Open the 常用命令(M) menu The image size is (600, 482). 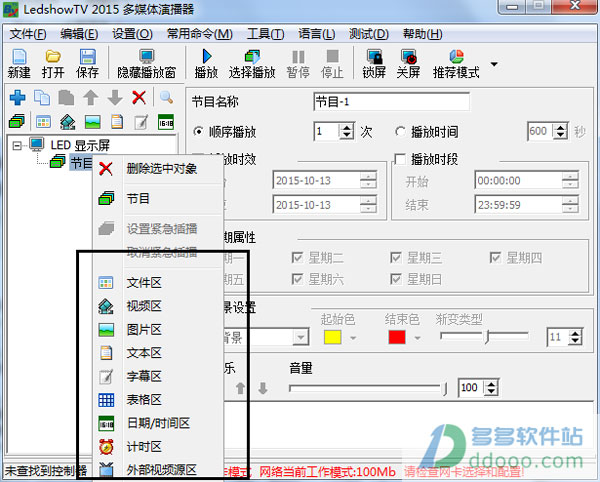[199, 34]
